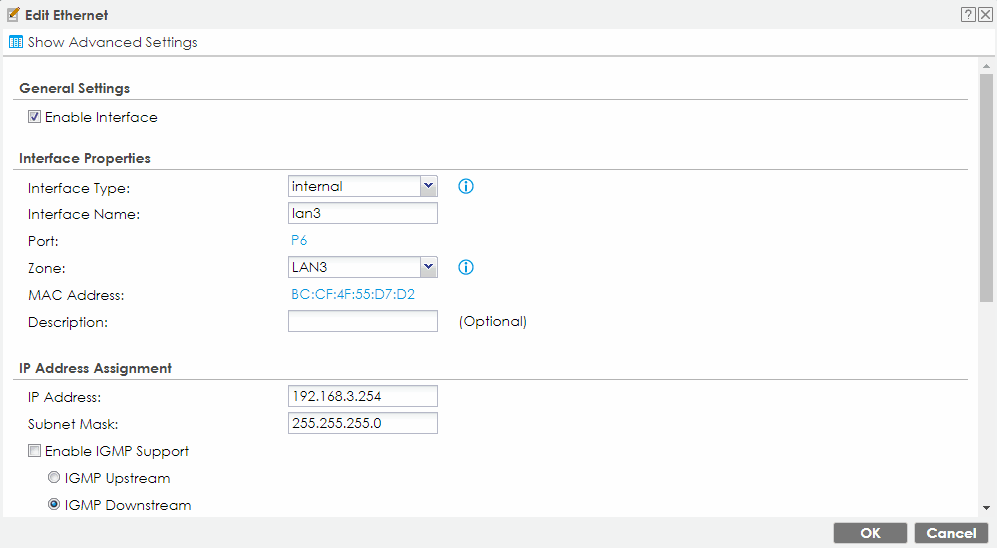This screenshot has width=997, height=548.
Task: Click the Show Advanced Settings table icon
Action: [16, 42]
